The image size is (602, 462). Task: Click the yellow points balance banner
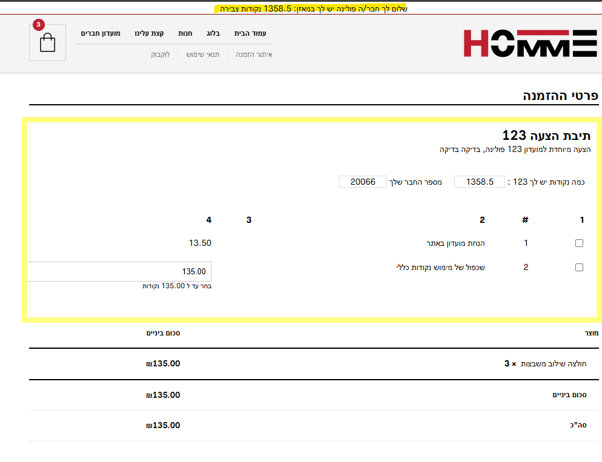pos(310,8)
